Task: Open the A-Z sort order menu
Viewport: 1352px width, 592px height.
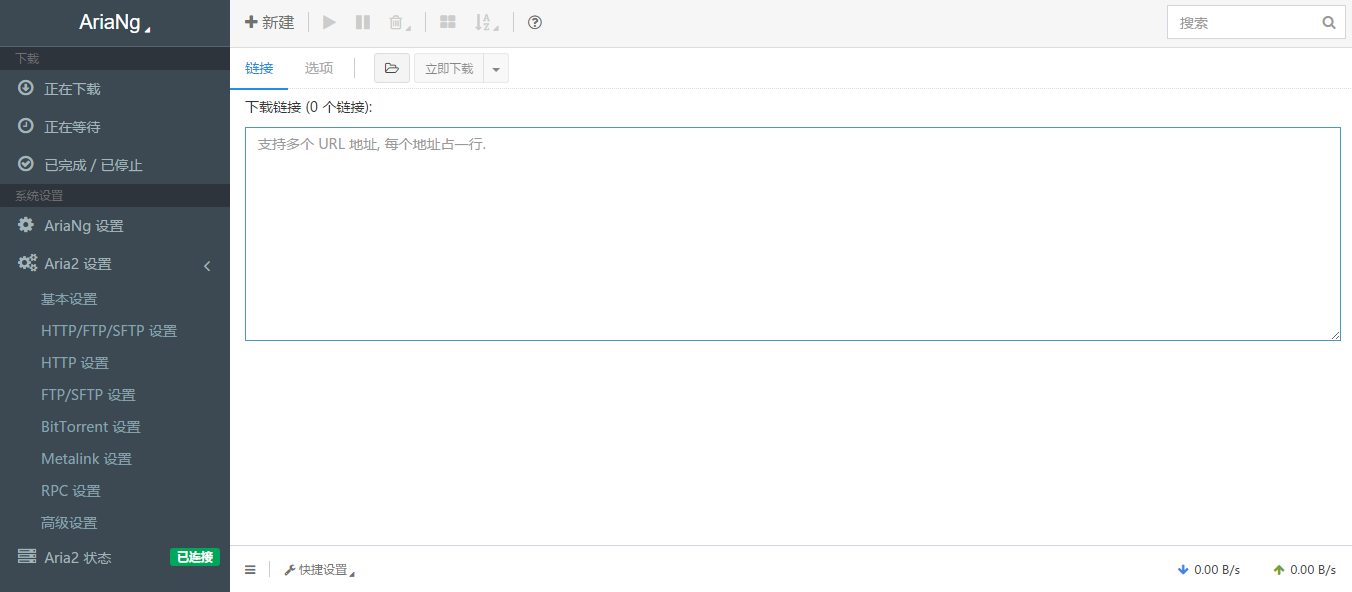Action: coord(486,22)
